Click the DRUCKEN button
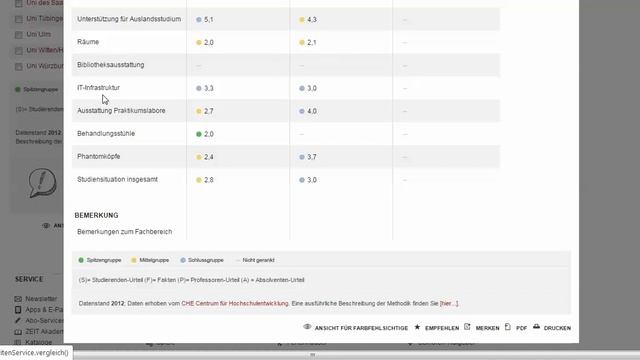This screenshot has width=640, height=360. point(557,328)
